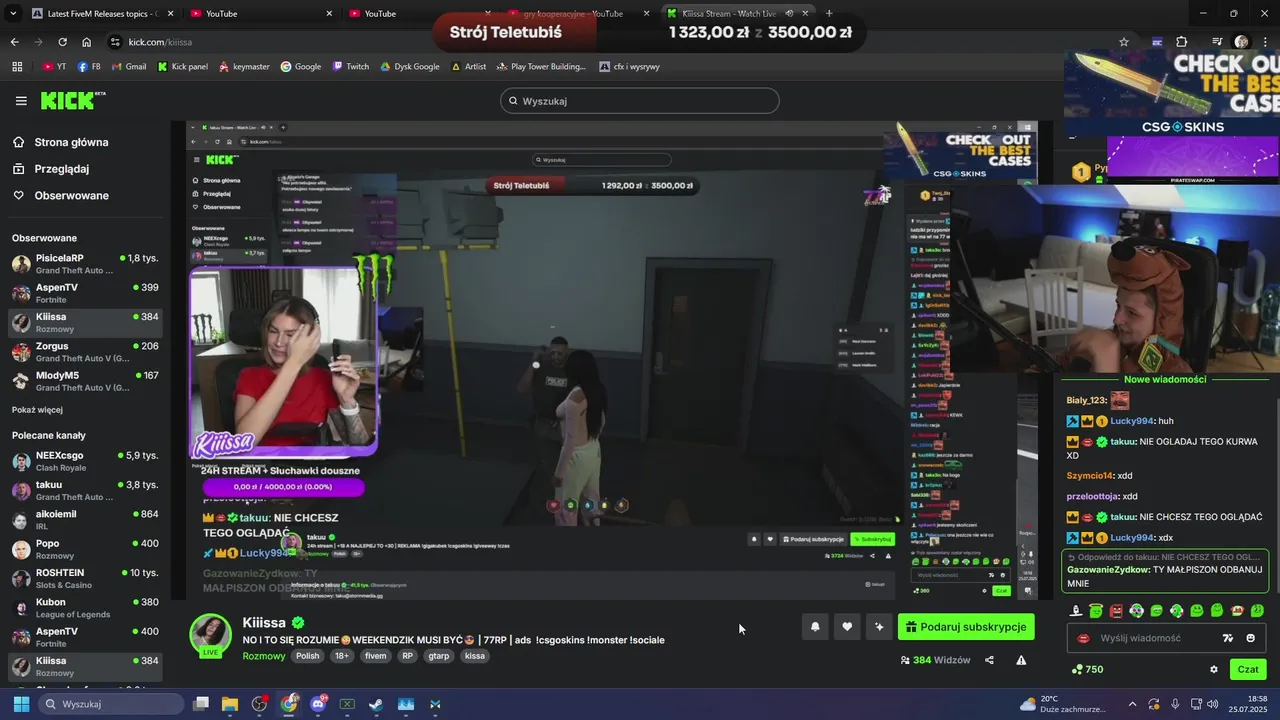Open Steam from the taskbar
Viewport: 1280px width, 720px height.
[x=376, y=704]
